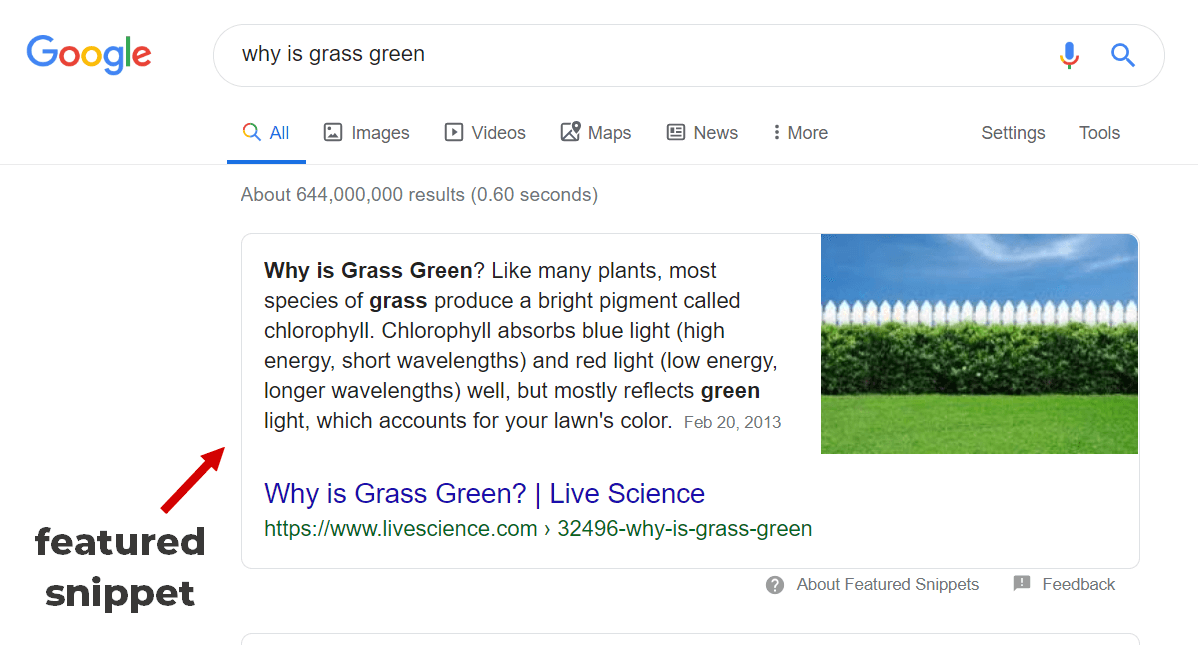The width and height of the screenshot is (1198, 645).
Task: Click the lawn and fence thumbnail image
Action: tap(979, 344)
